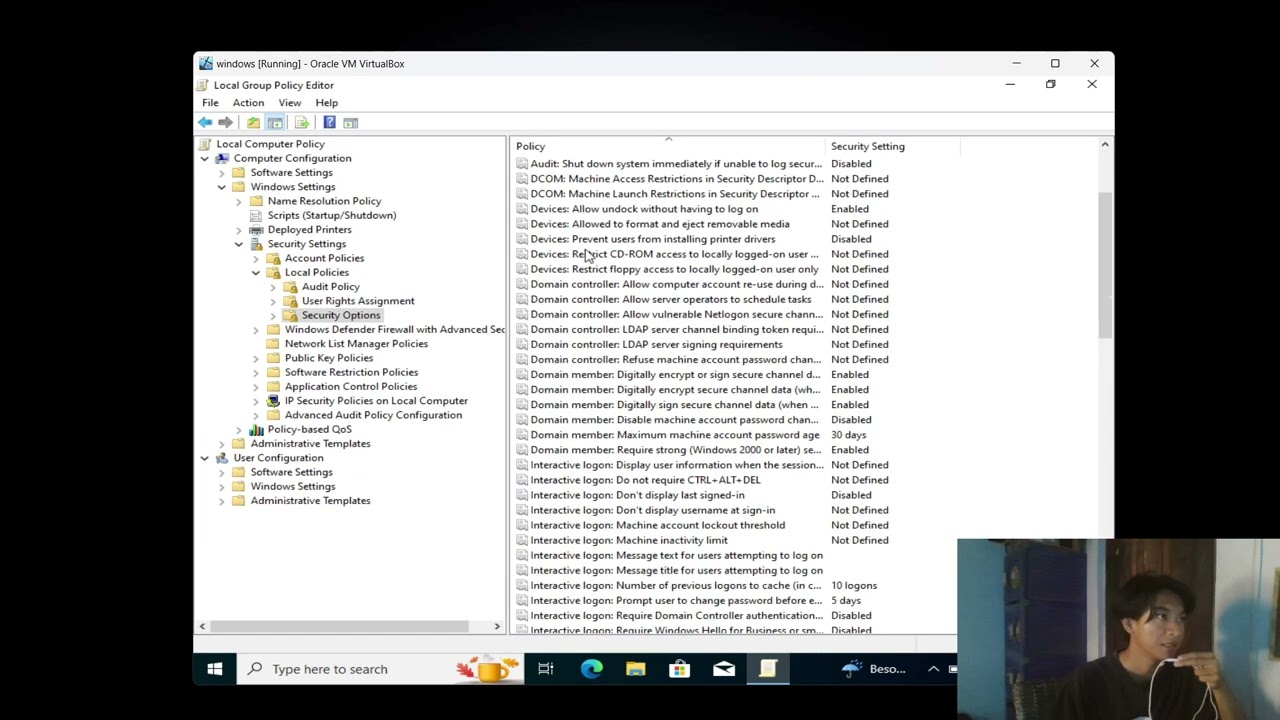Click the Forward arrow toolbar icon
The width and height of the screenshot is (1280, 720).
pyautogui.click(x=225, y=122)
